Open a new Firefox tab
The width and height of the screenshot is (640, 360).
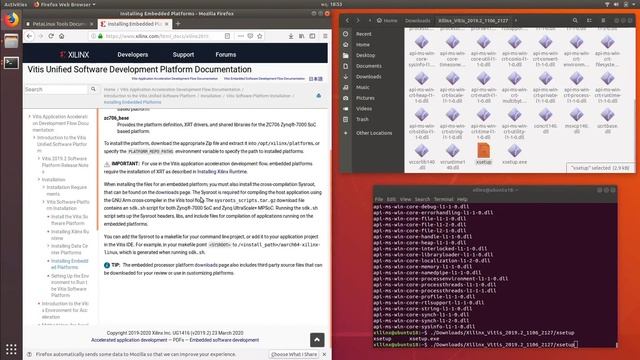tap(178, 24)
